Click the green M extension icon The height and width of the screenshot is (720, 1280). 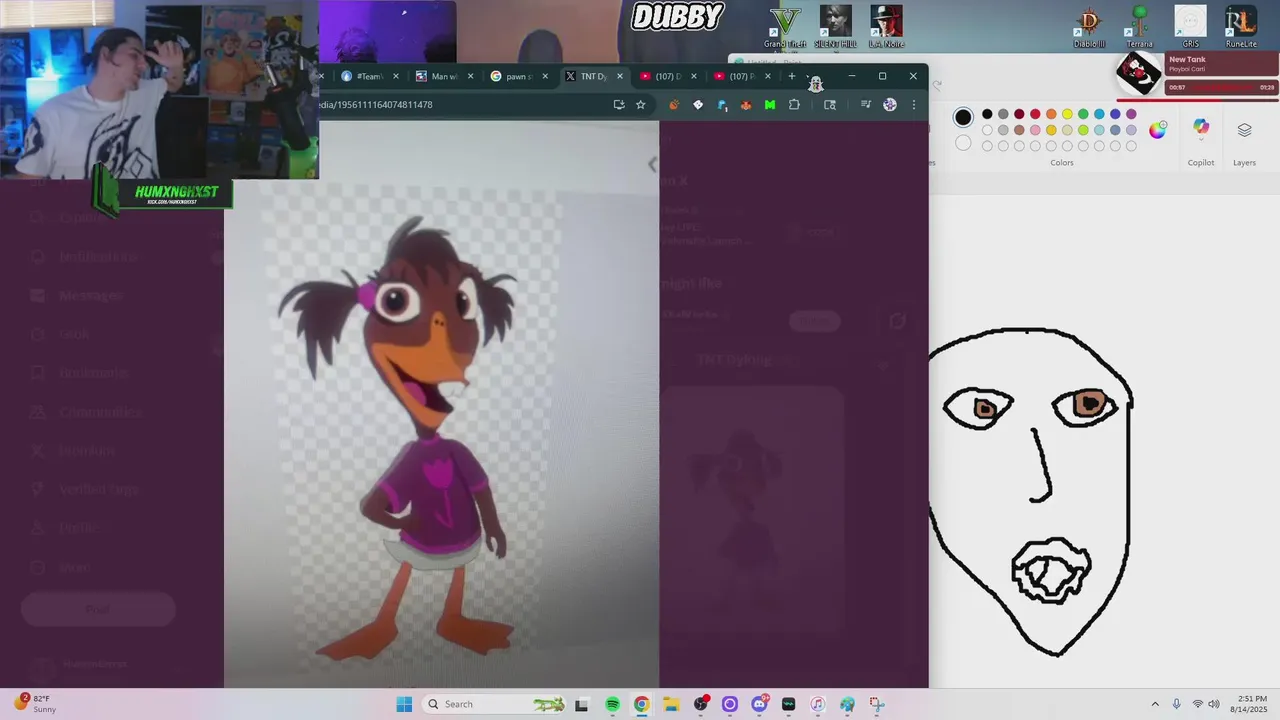point(770,104)
